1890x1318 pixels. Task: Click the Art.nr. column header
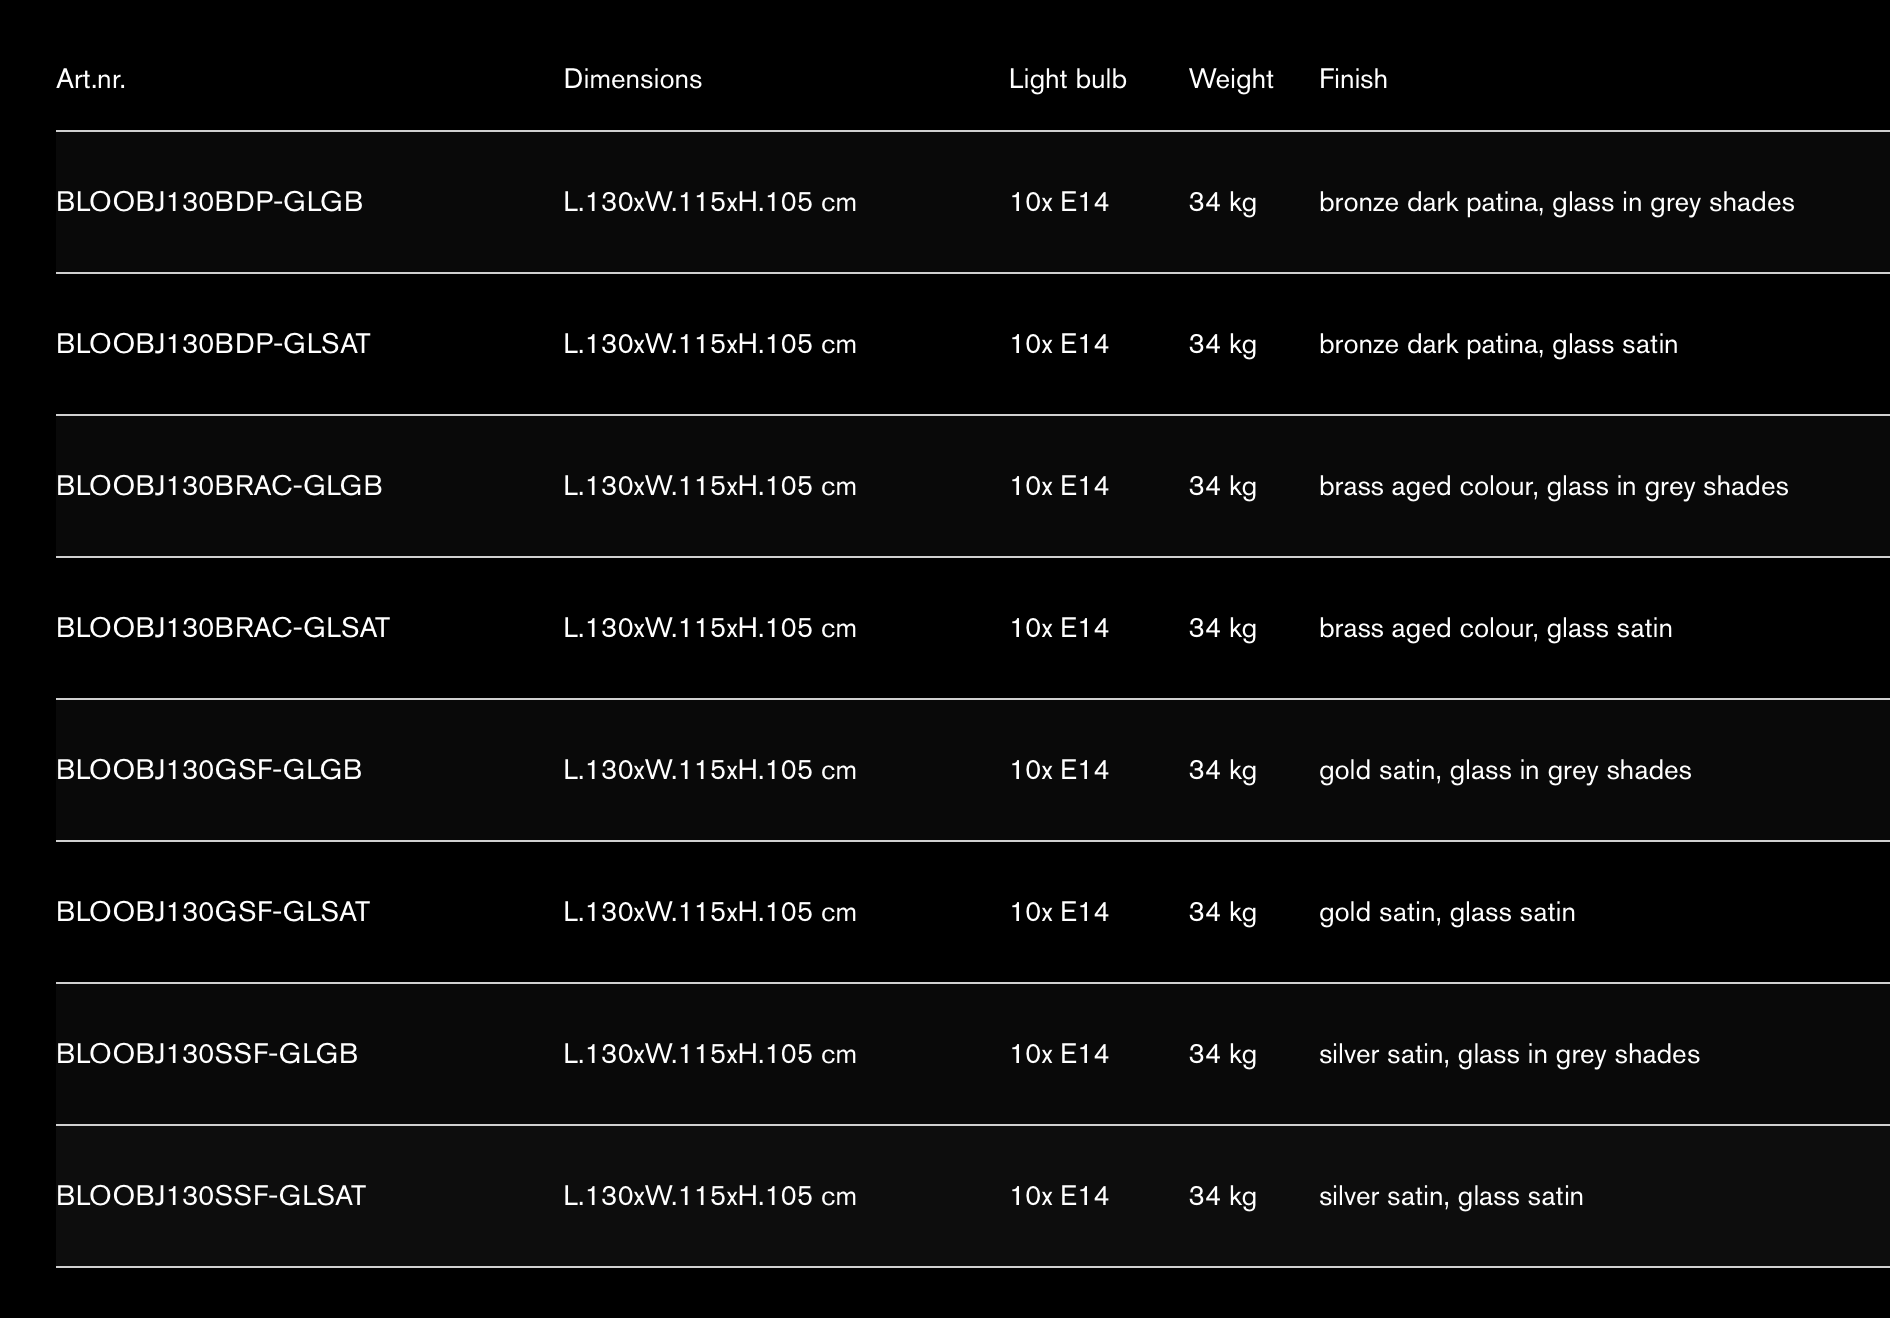[x=91, y=79]
